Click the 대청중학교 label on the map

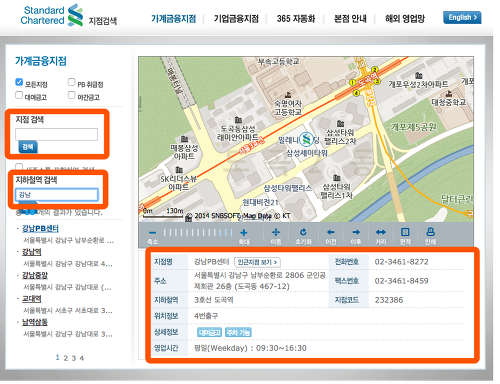[449, 102]
